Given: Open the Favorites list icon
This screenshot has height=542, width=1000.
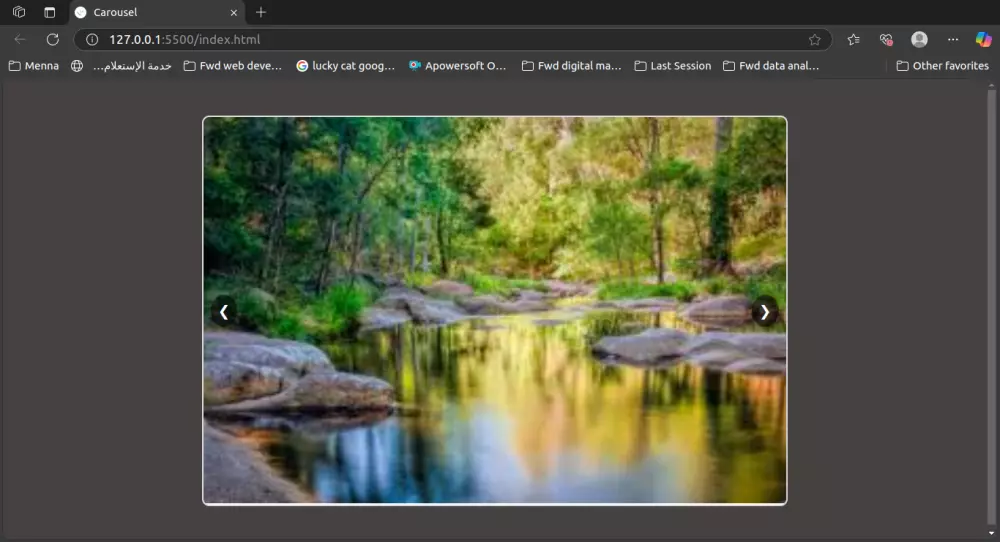Looking at the screenshot, I should [853, 40].
